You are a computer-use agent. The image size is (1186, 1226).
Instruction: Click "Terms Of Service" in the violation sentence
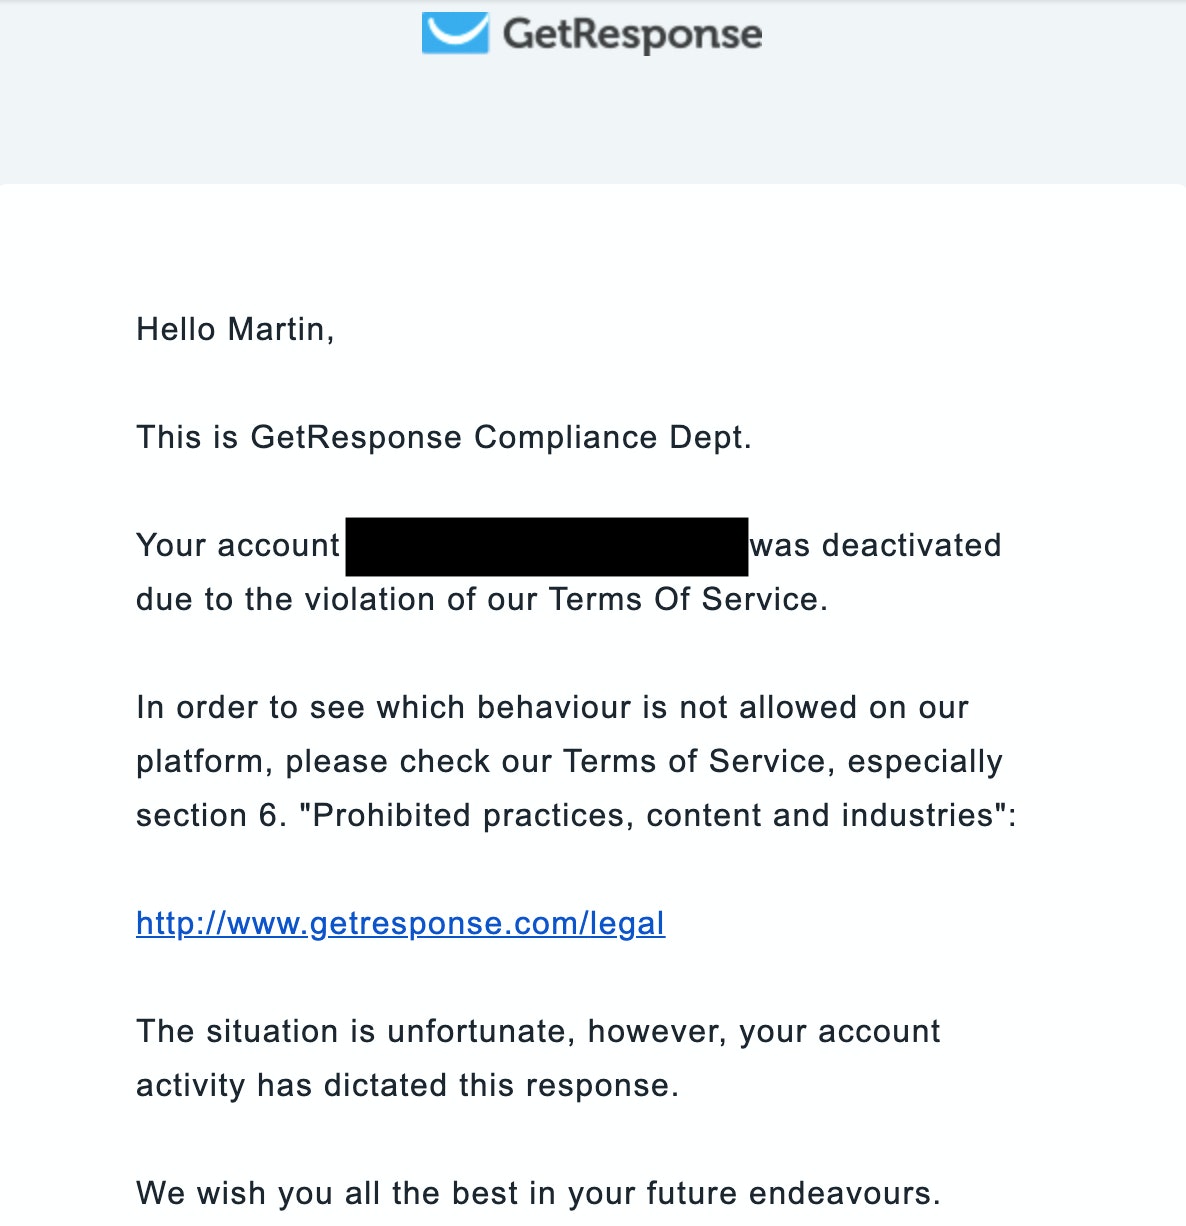click(684, 600)
